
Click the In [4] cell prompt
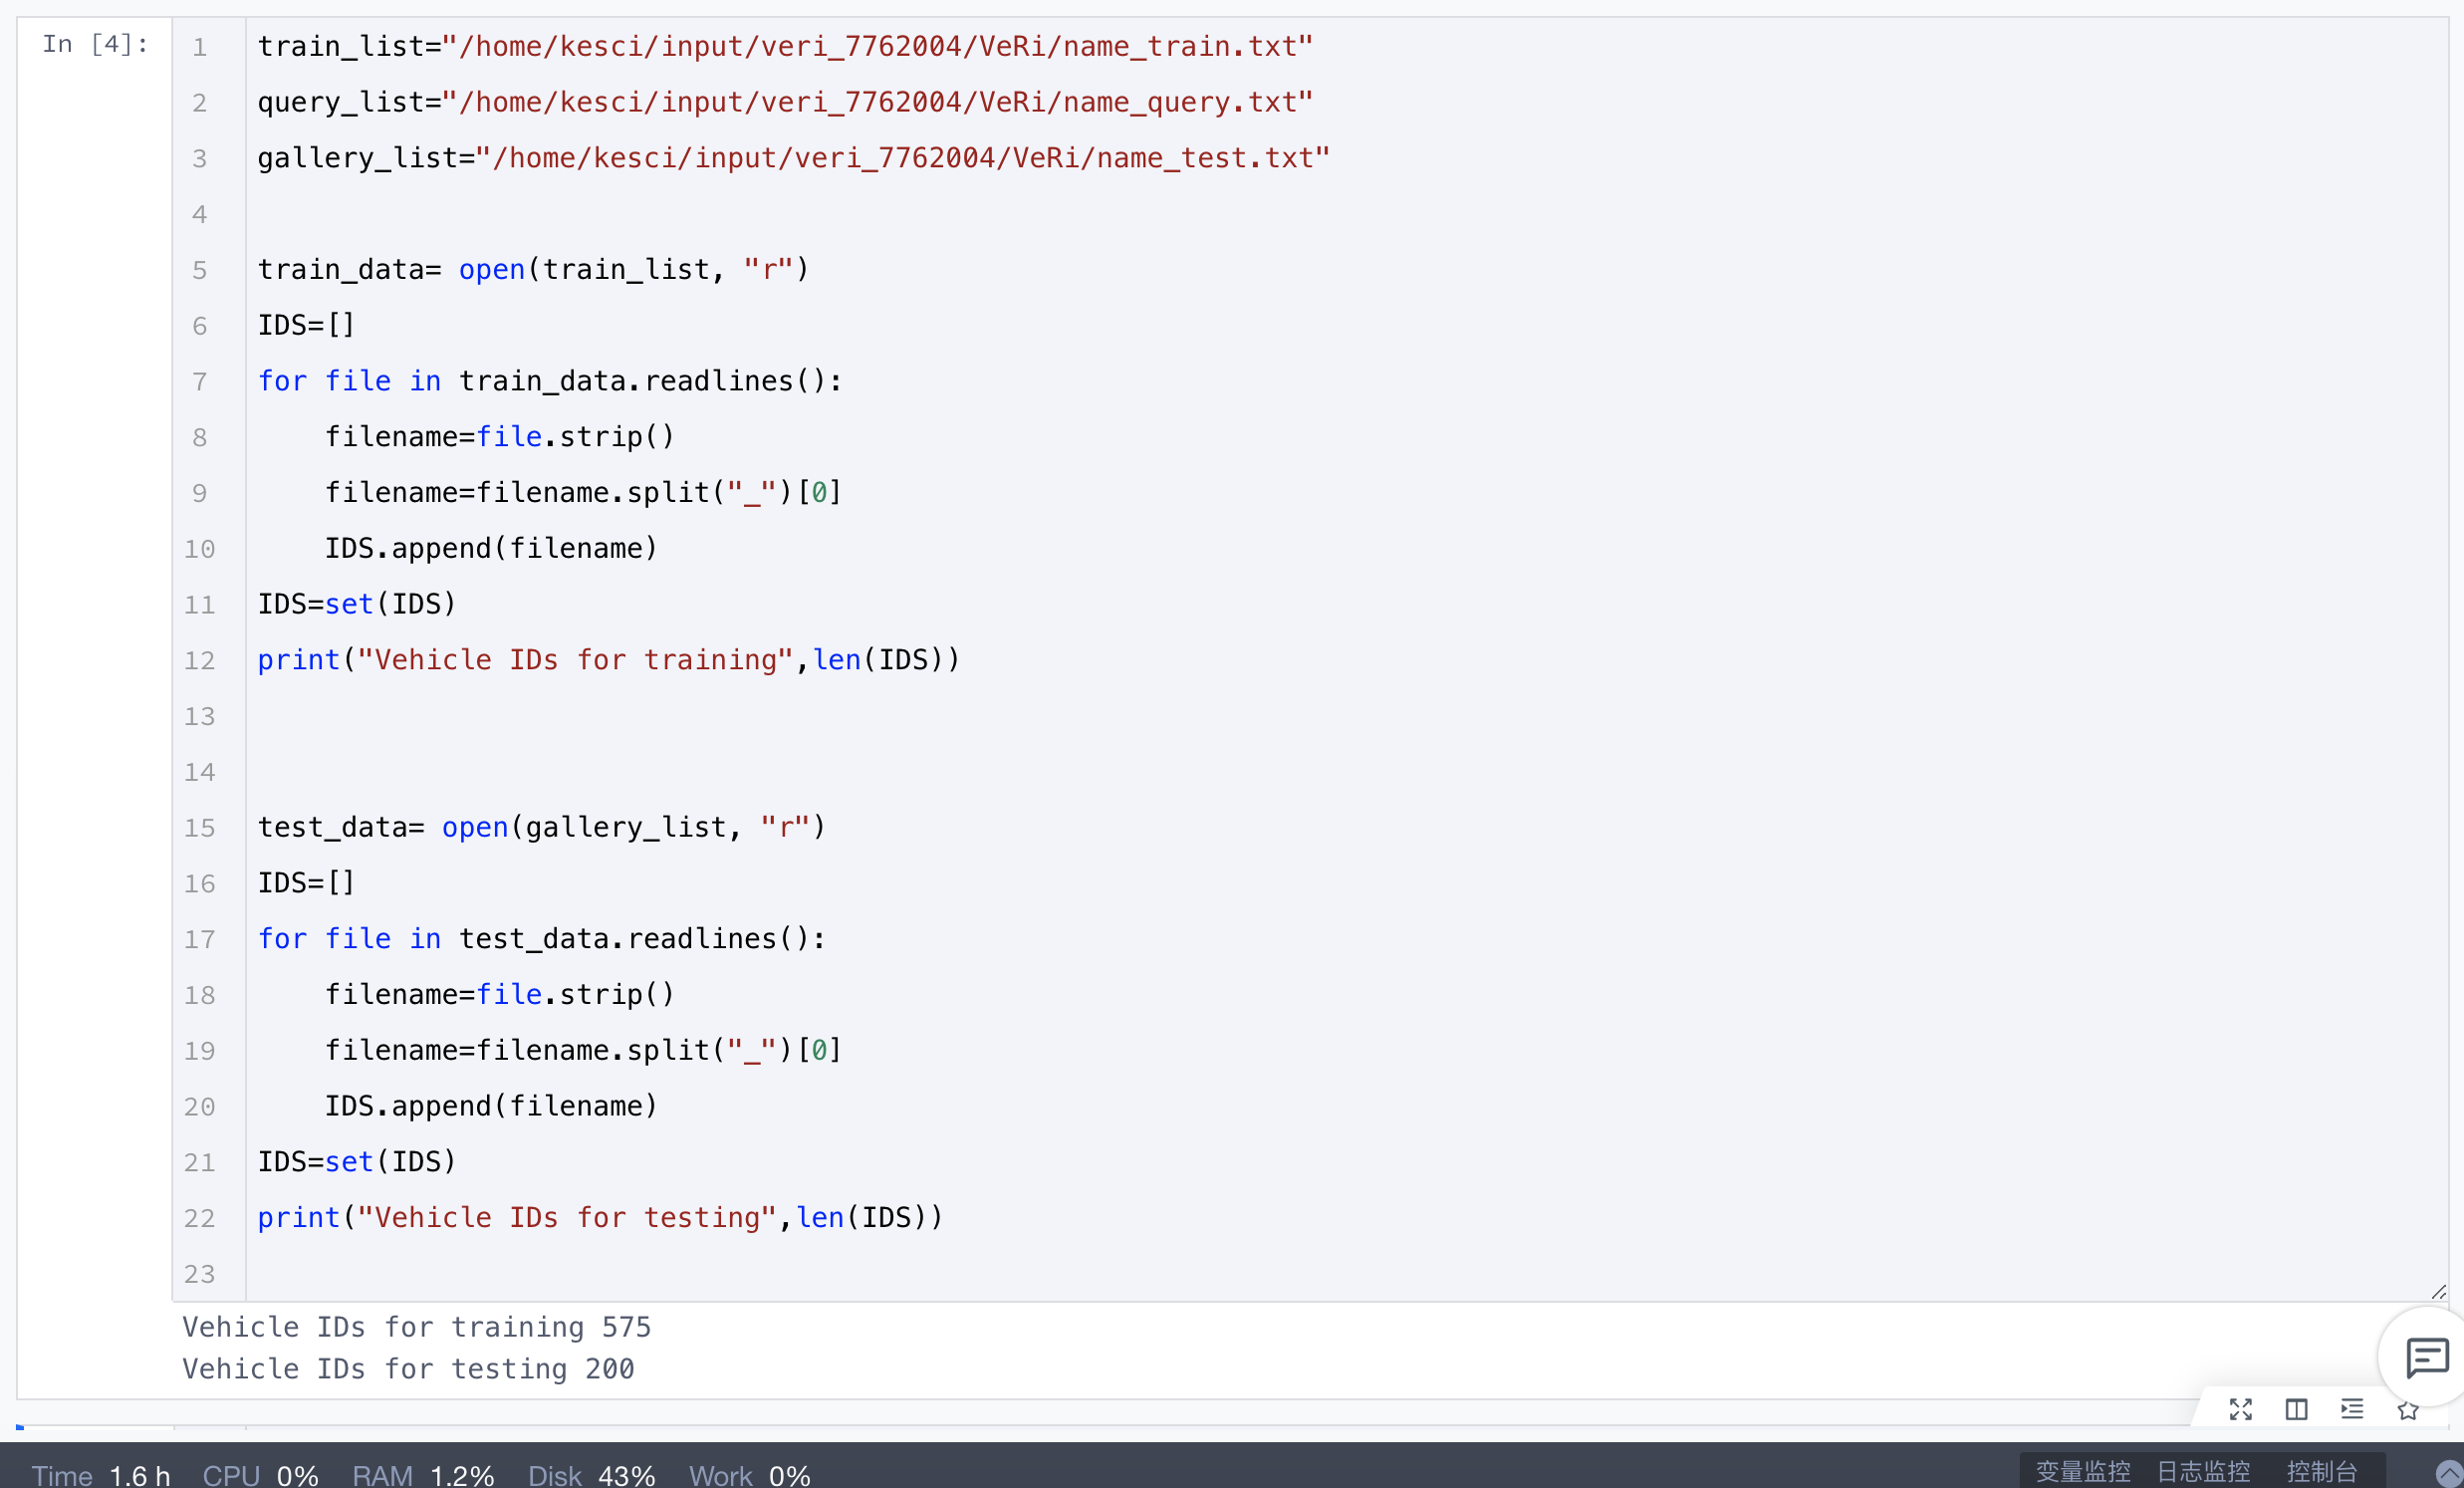[95, 44]
